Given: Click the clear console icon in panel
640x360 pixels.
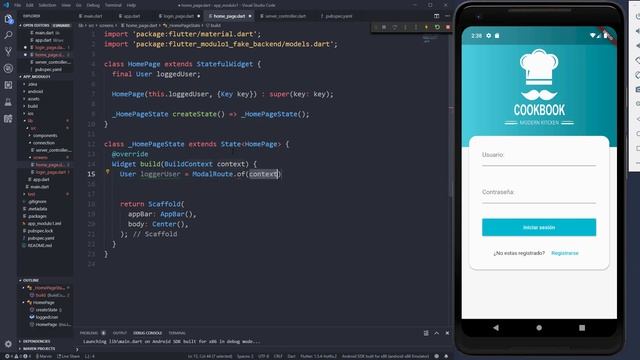Looking at the screenshot, I should tap(426, 333).
